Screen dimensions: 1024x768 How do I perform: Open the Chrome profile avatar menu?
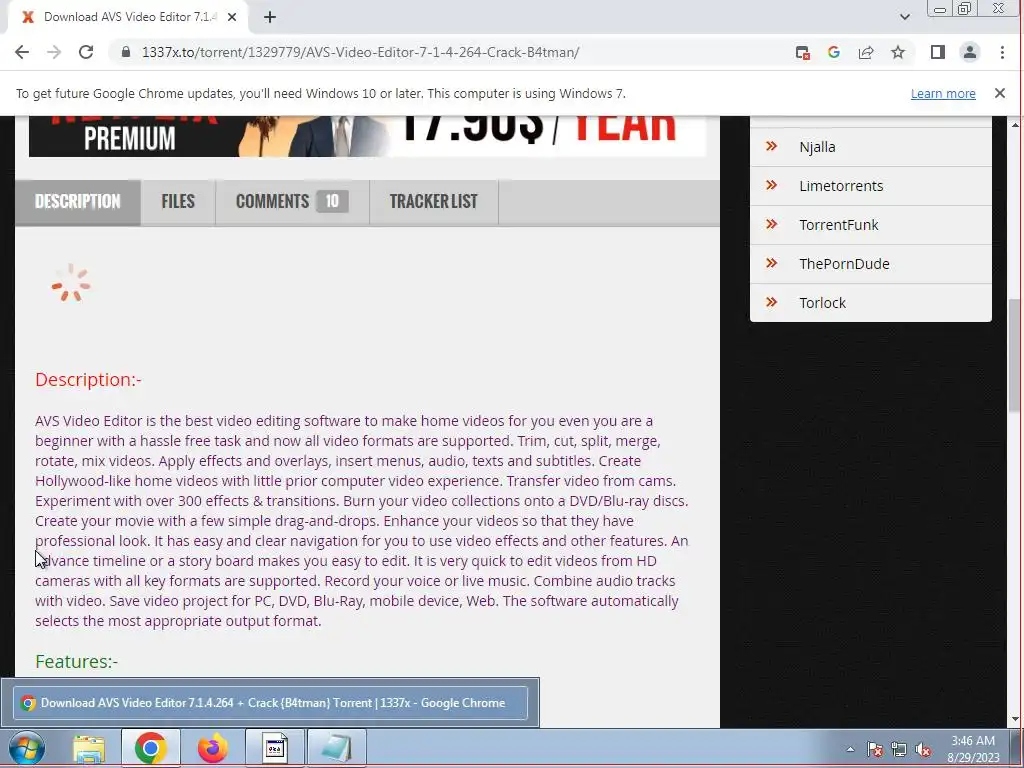pos(970,52)
